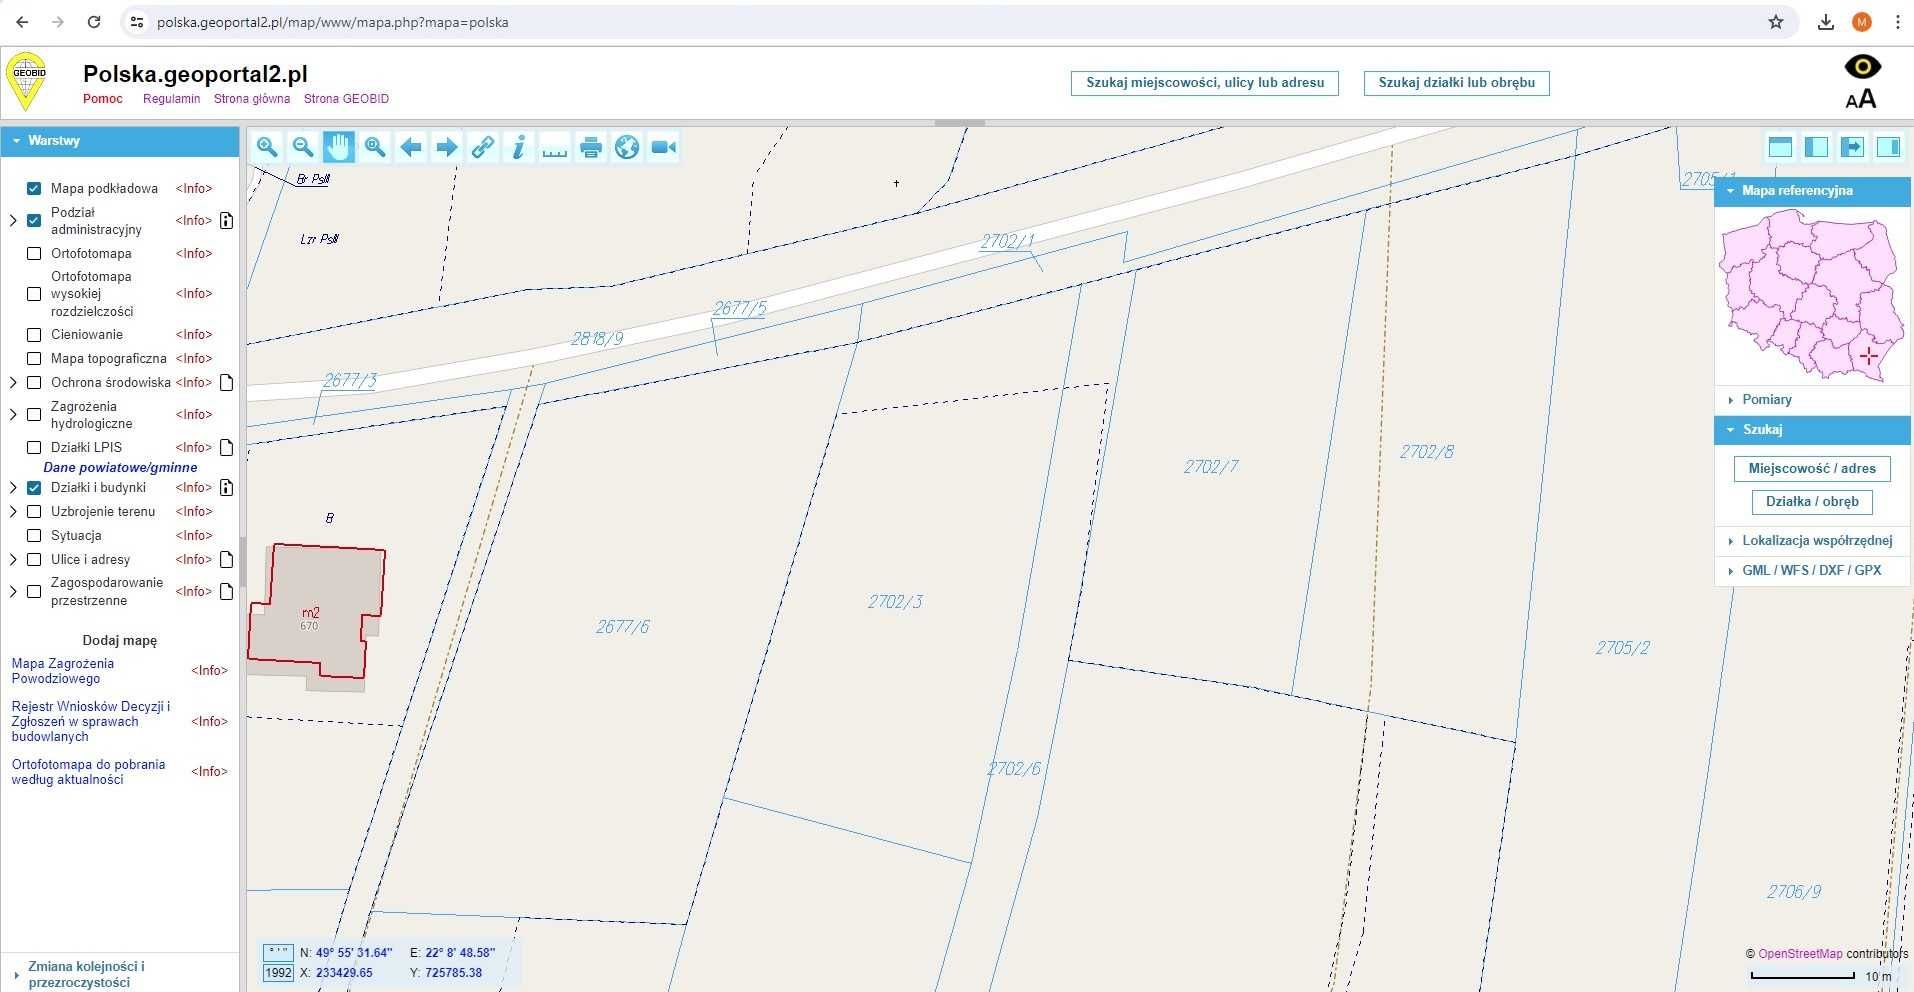Viewport: 1914px width, 992px height.
Task: Click the globe icon in map toolbar
Action: click(x=627, y=148)
